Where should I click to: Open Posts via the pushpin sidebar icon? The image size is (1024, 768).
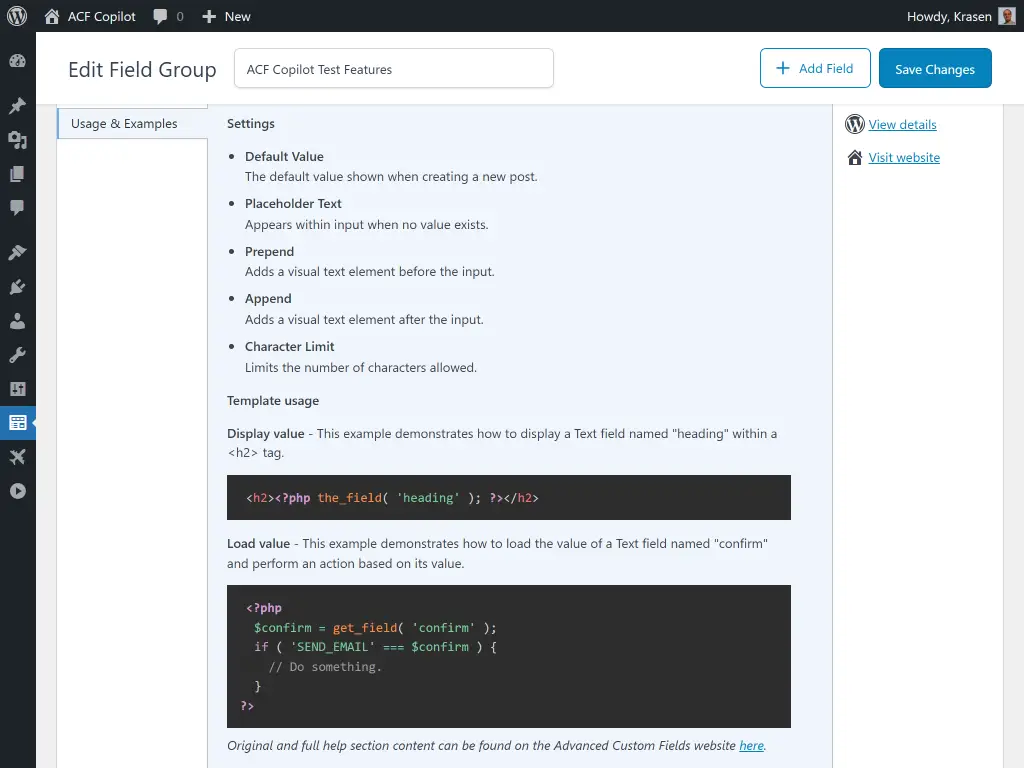point(18,105)
